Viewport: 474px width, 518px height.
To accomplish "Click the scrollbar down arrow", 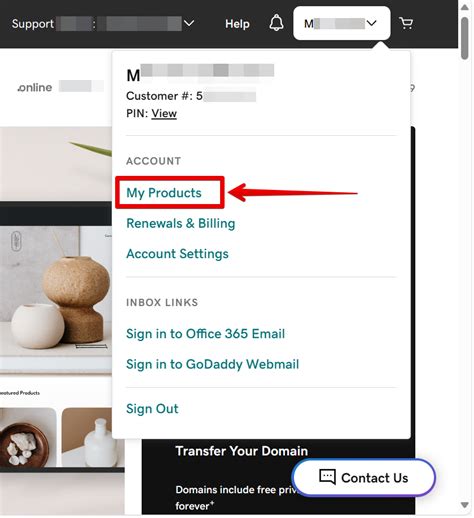I will [x=465, y=505].
